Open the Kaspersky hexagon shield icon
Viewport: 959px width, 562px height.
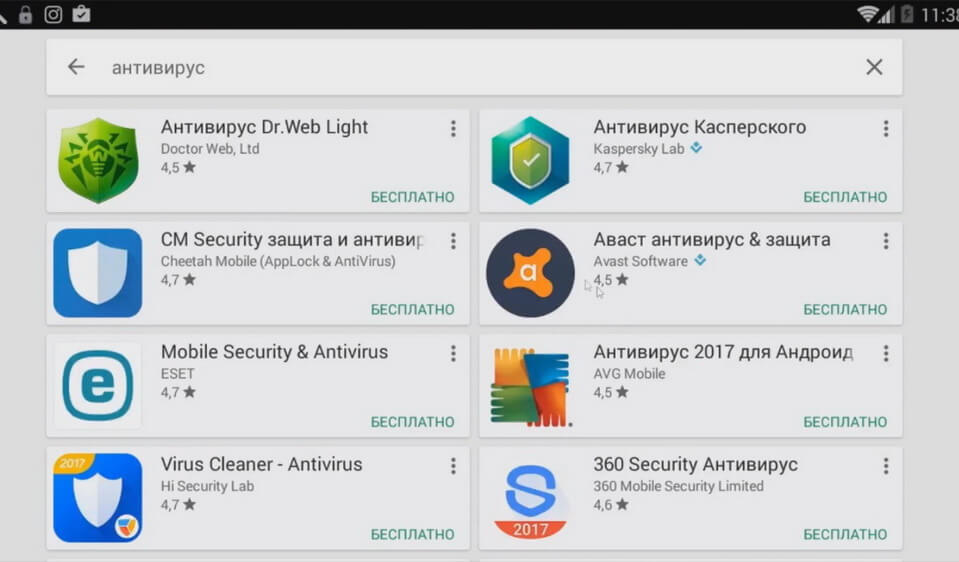pyautogui.click(x=530, y=161)
